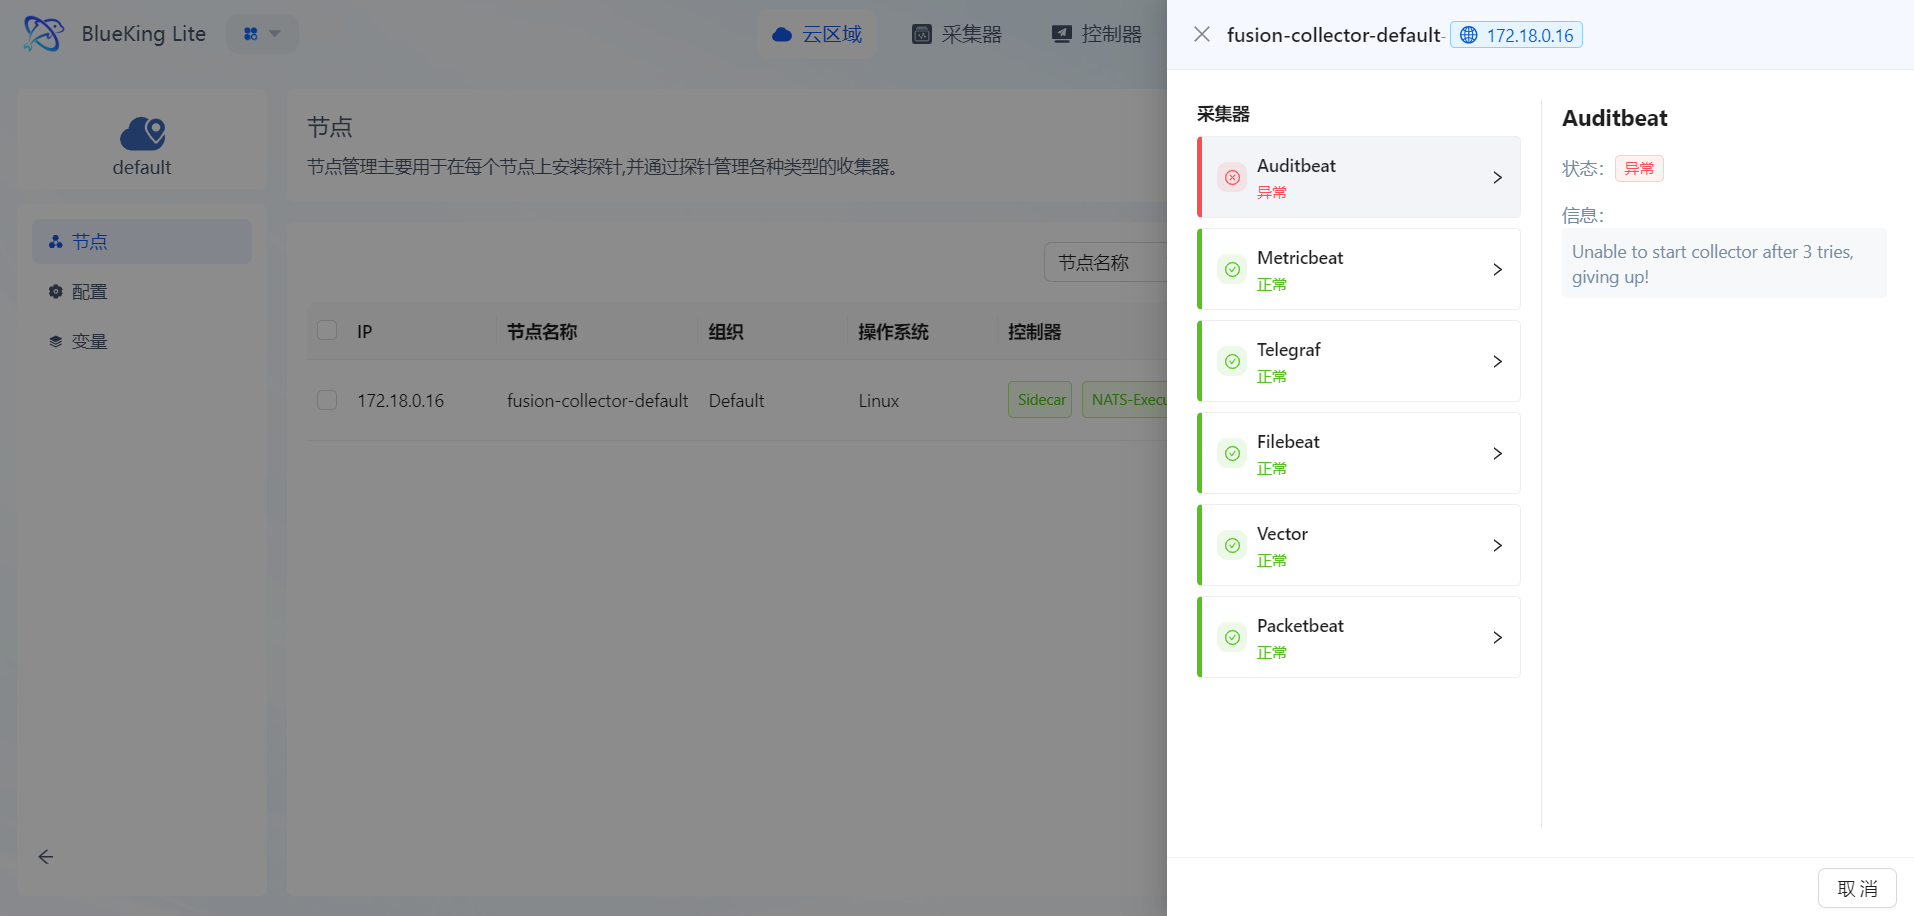The image size is (1914, 916).
Task: Click the 控制器 column header in table
Action: coord(1034,332)
